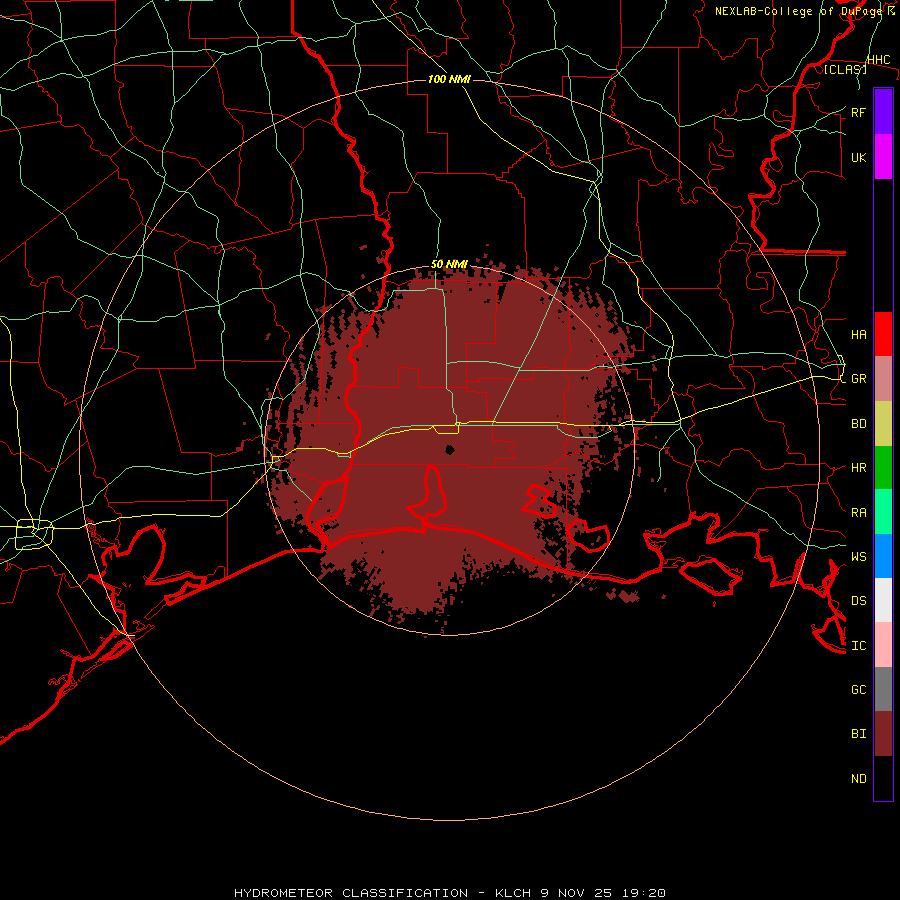Viewport: 900px width, 900px height.
Task: Click the WS blue legend swatch
Action: (883, 556)
